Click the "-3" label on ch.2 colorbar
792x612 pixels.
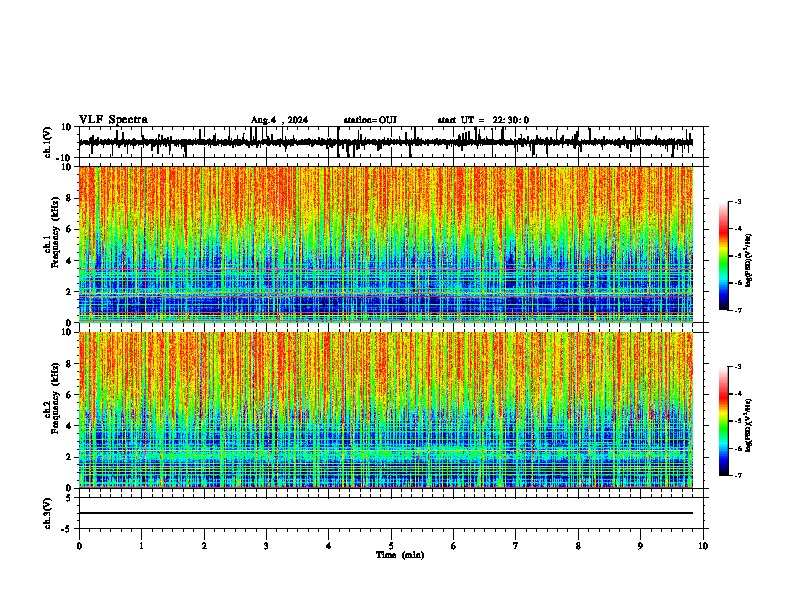point(737,367)
